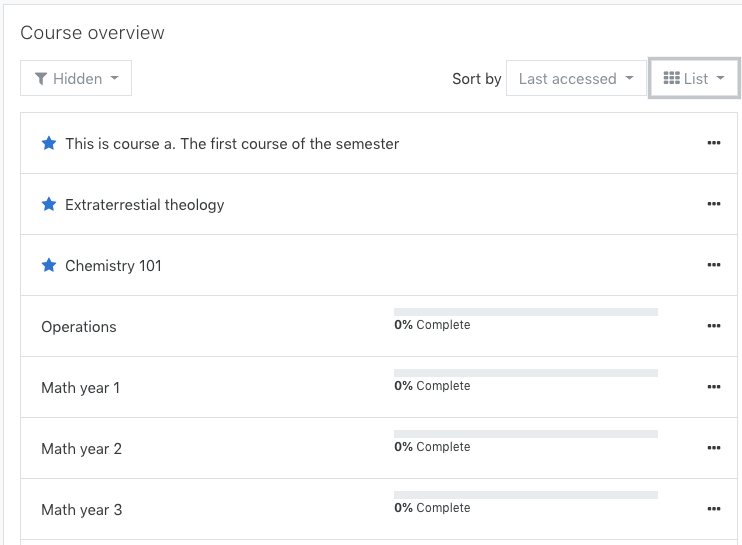742x545 pixels.
Task: Expand the Hidden filter dropdown
Action: pos(76,78)
